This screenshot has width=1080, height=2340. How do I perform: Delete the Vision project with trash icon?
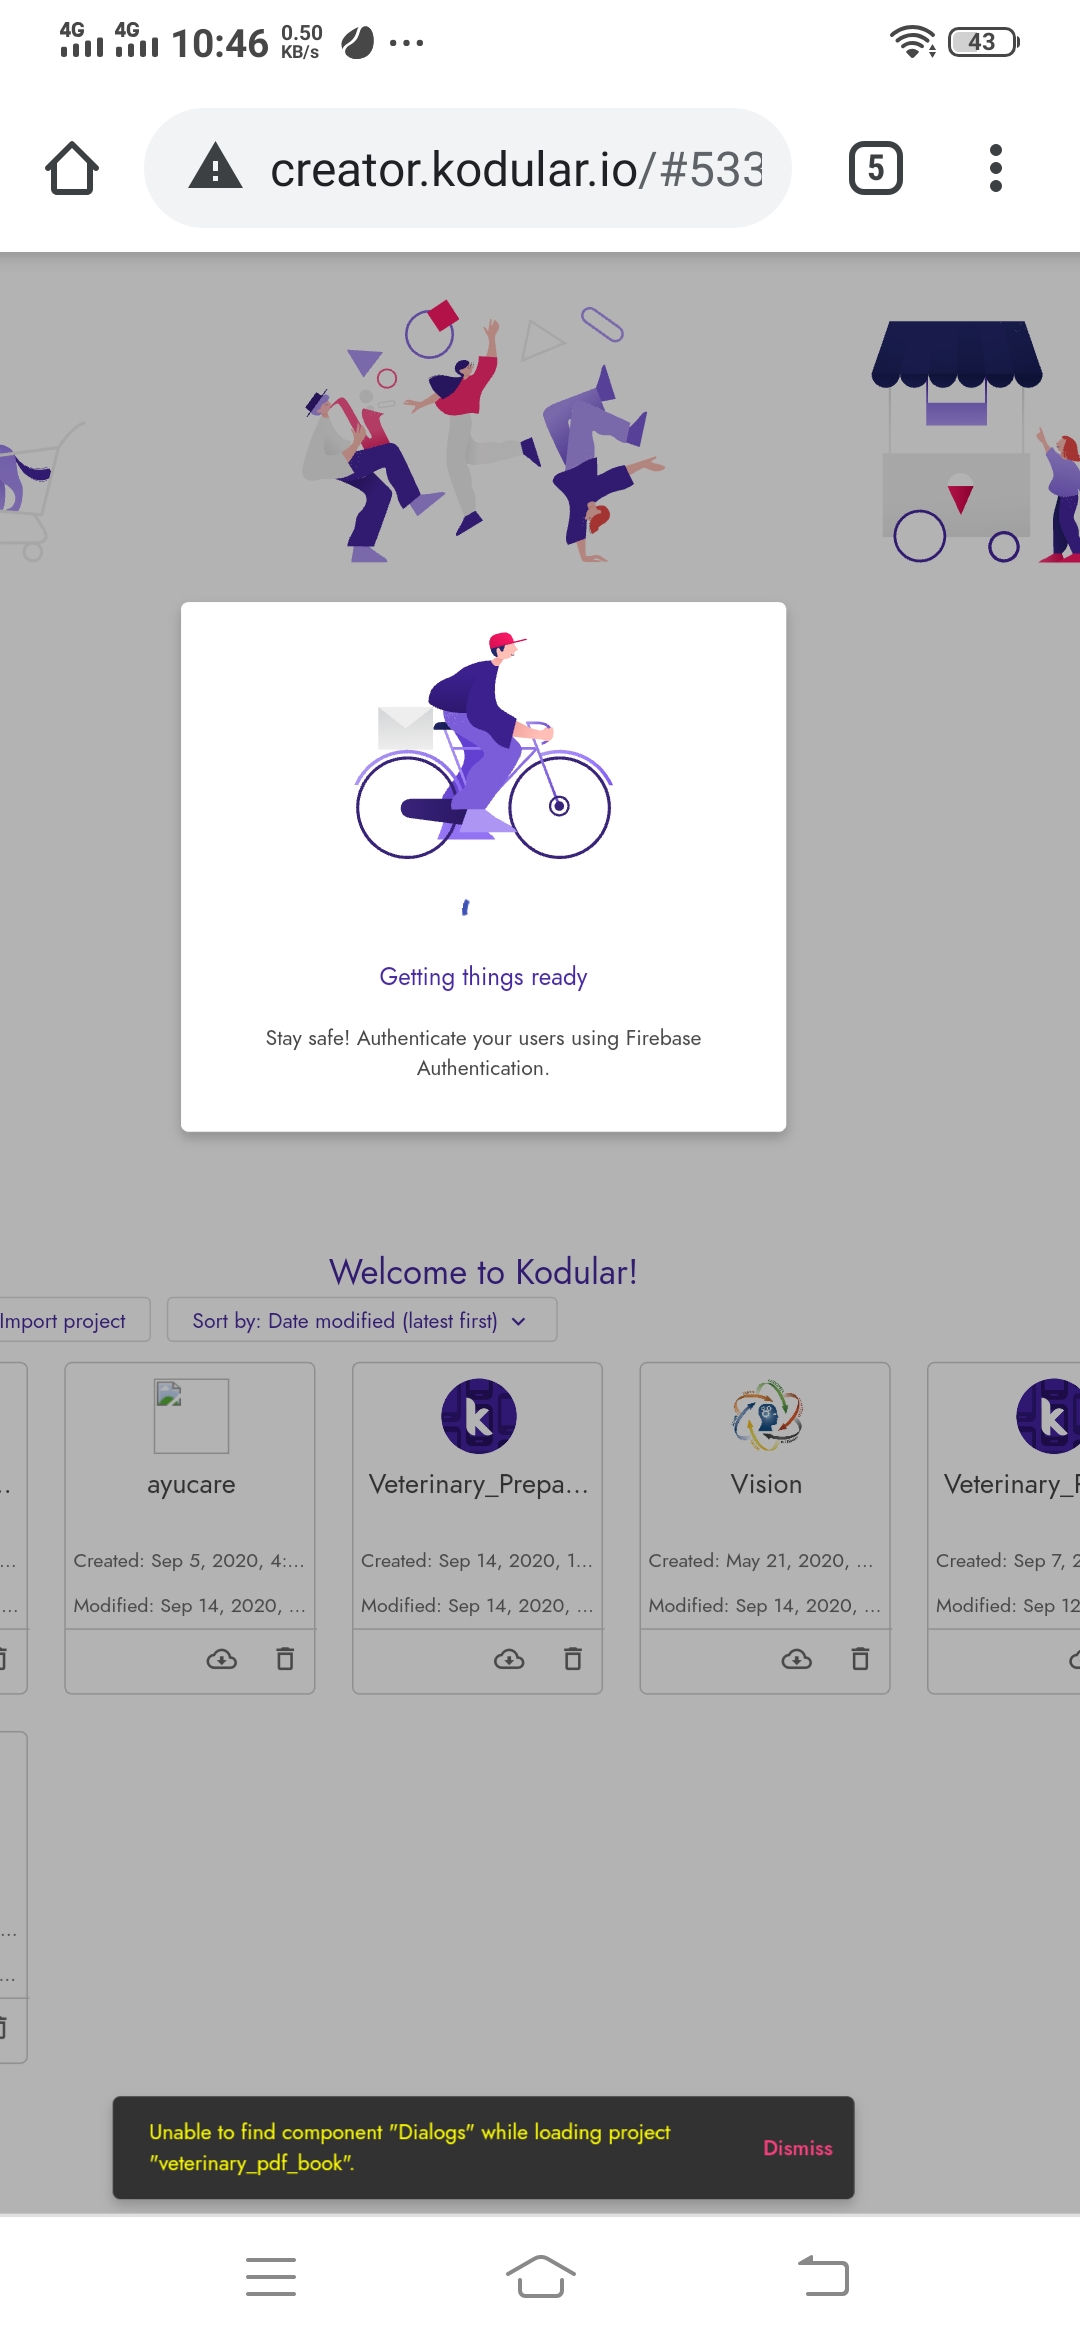pos(860,1659)
